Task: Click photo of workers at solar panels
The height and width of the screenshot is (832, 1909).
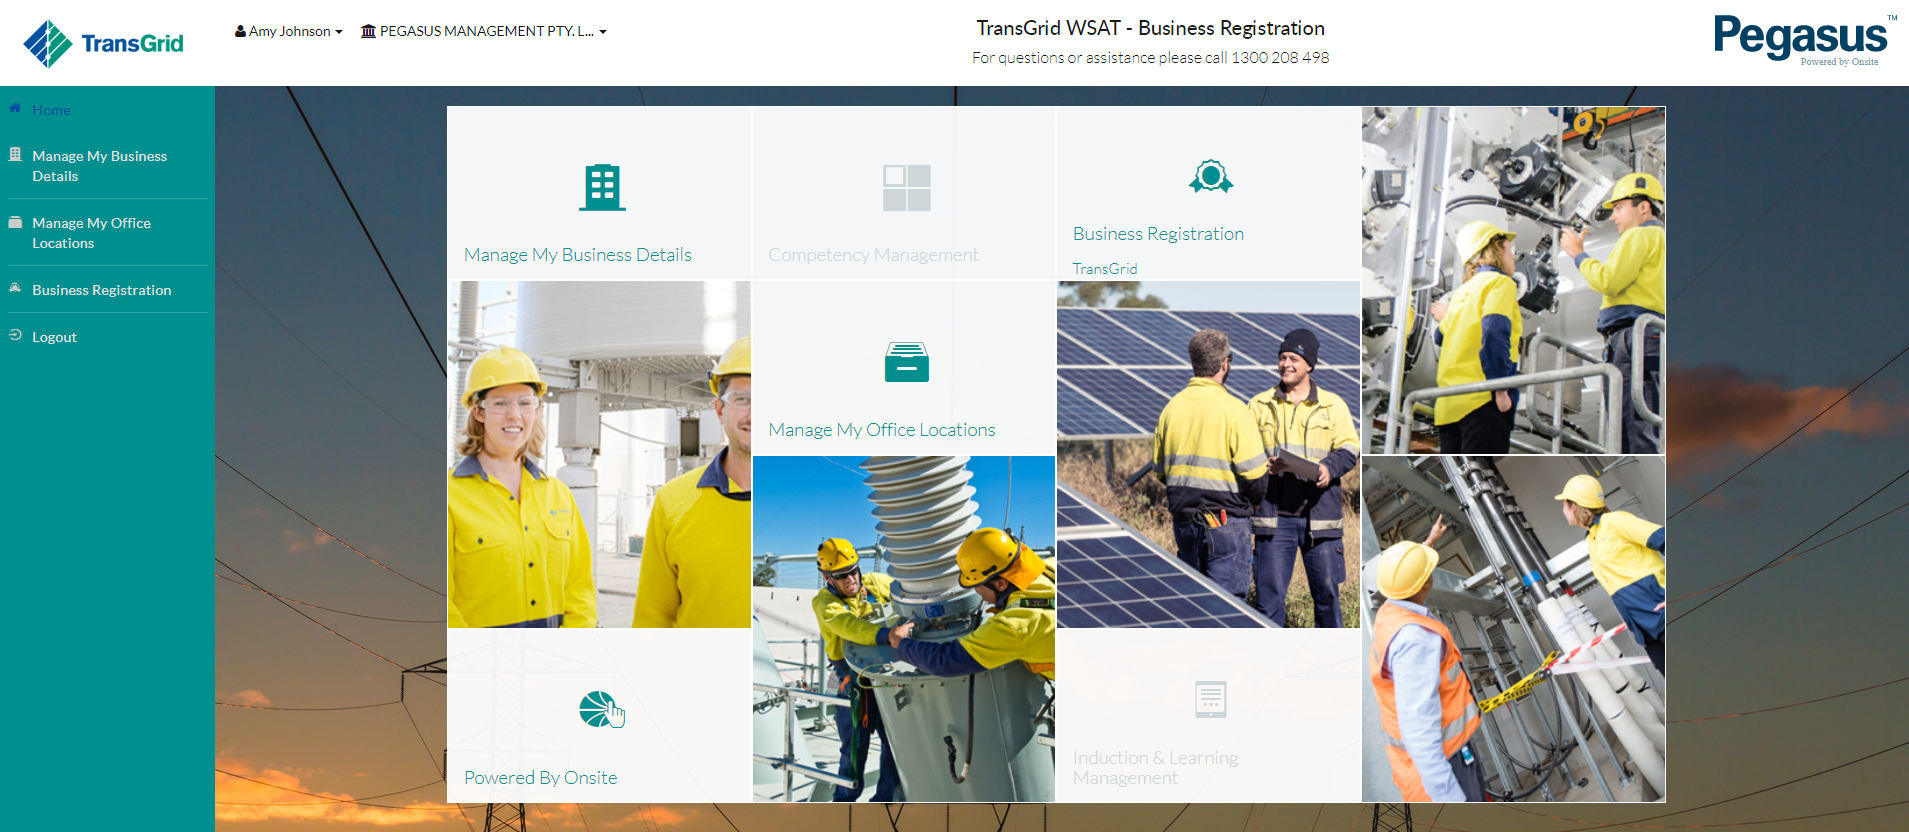Action: pyautogui.click(x=1208, y=454)
